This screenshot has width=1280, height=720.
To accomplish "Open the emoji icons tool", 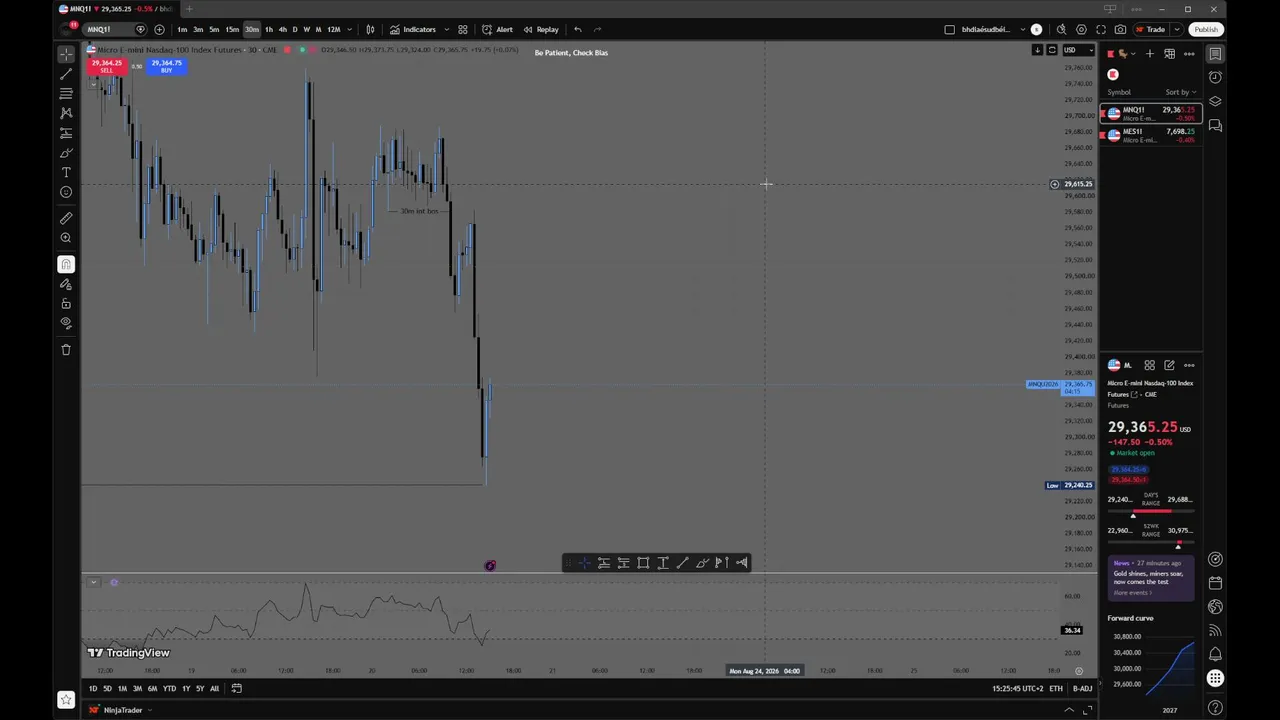I will [66, 192].
